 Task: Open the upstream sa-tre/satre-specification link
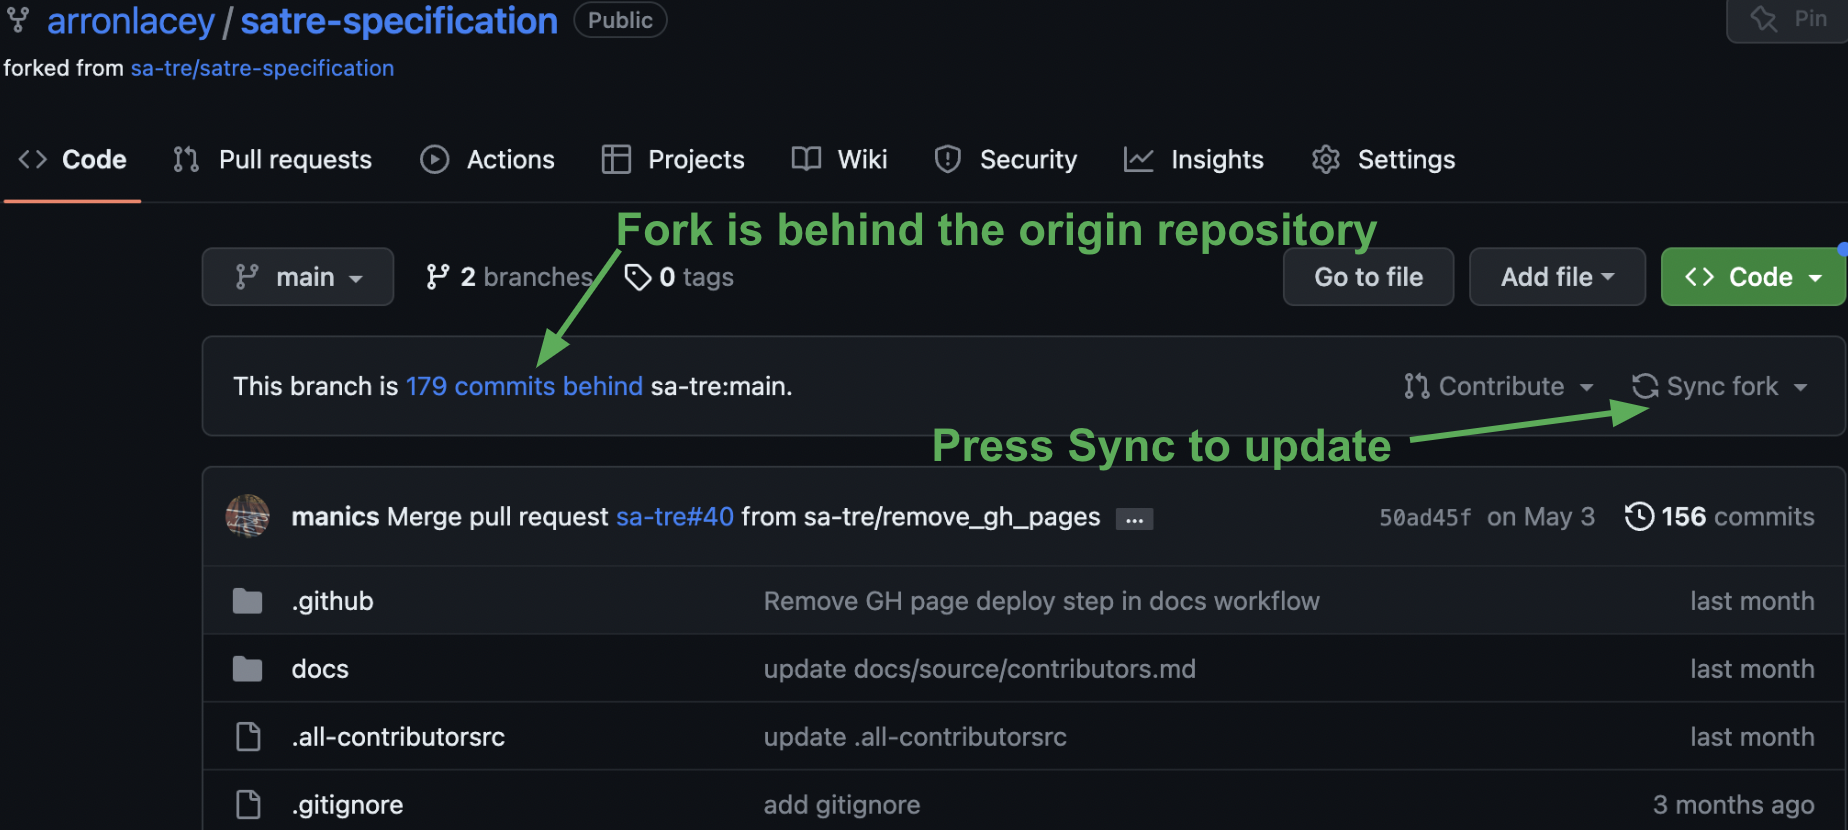point(262,68)
